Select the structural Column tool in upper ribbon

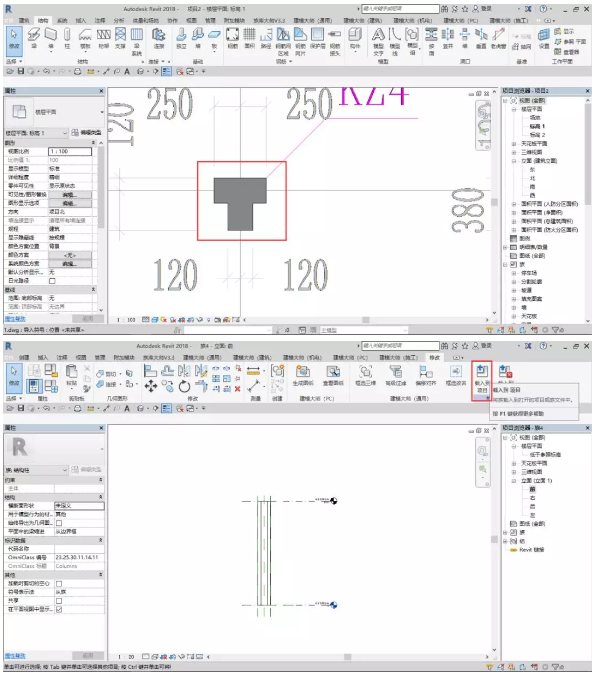(x=67, y=38)
